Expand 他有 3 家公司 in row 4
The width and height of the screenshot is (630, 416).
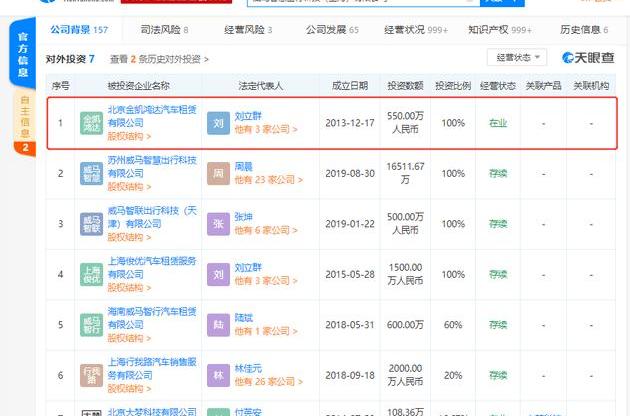[x=266, y=281]
